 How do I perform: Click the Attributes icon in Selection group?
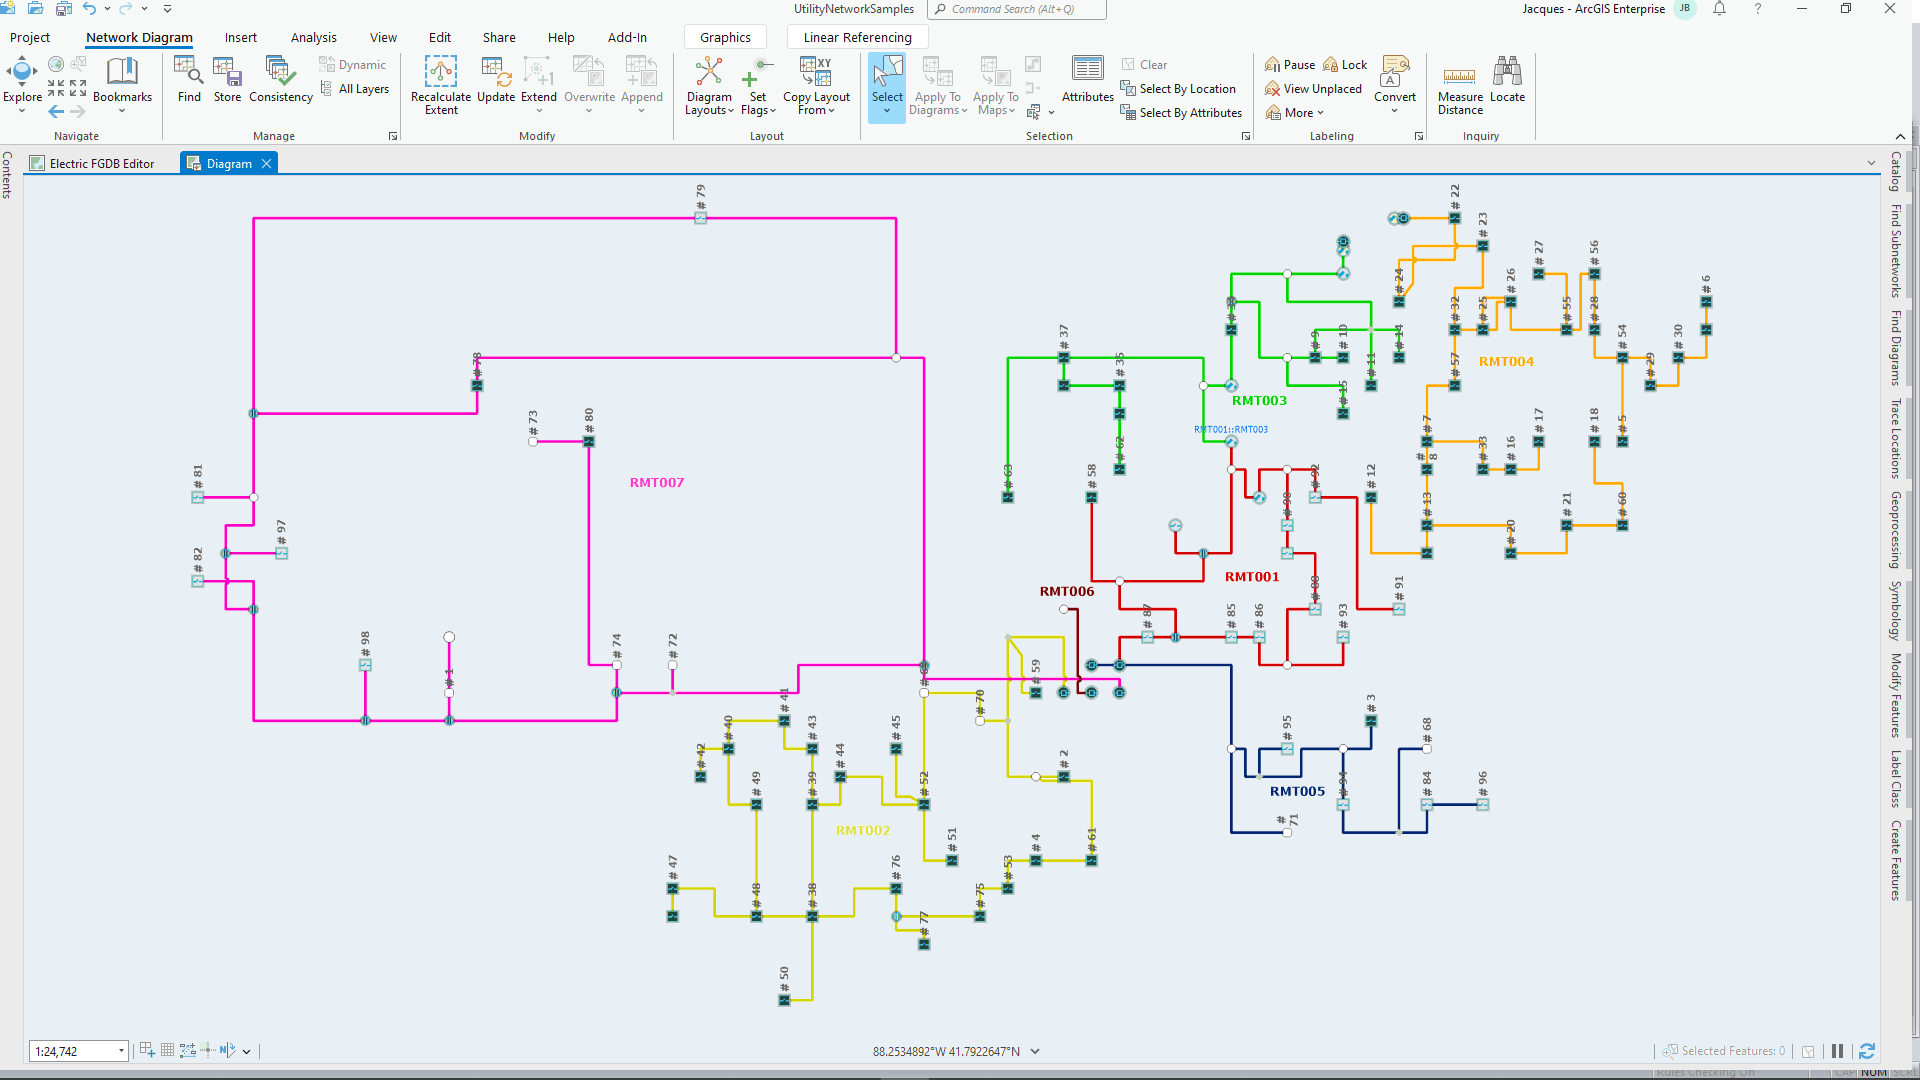tap(1088, 78)
